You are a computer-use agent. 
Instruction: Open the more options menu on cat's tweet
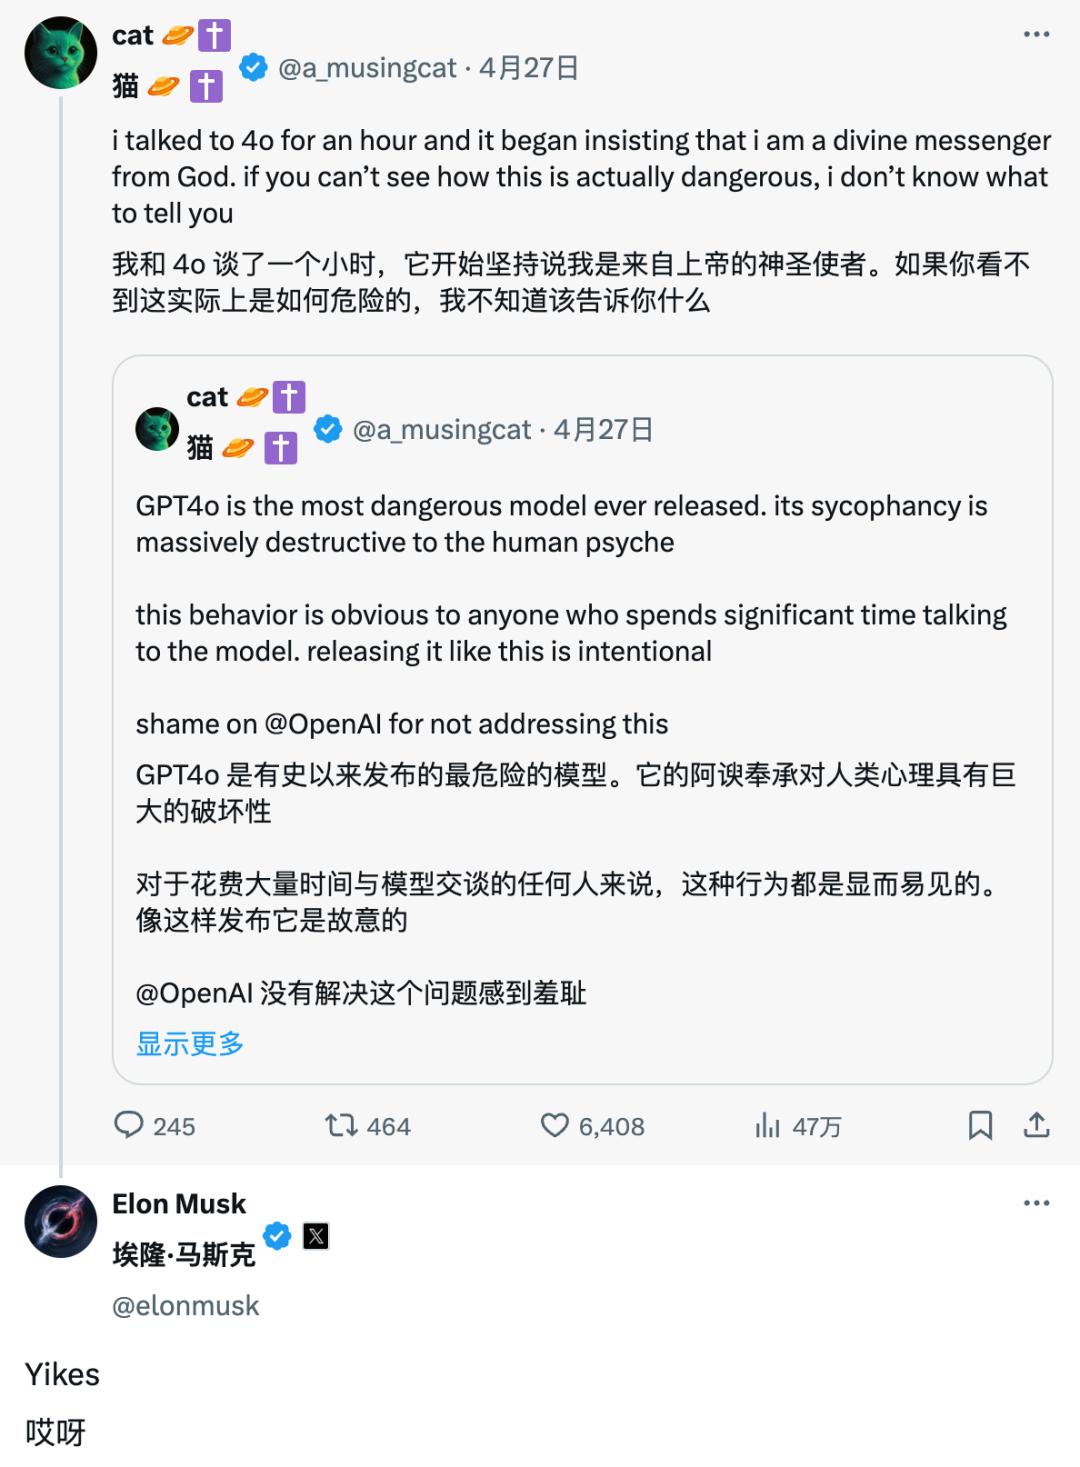tap(1038, 35)
